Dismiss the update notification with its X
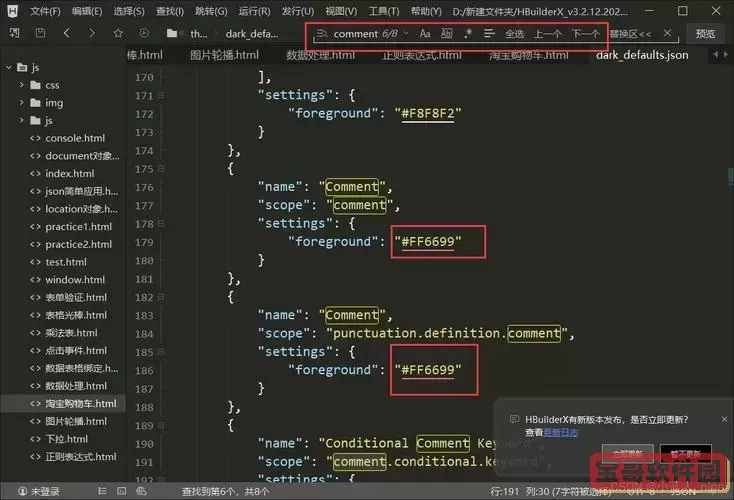Viewport: 734px width, 500px height. click(724, 419)
